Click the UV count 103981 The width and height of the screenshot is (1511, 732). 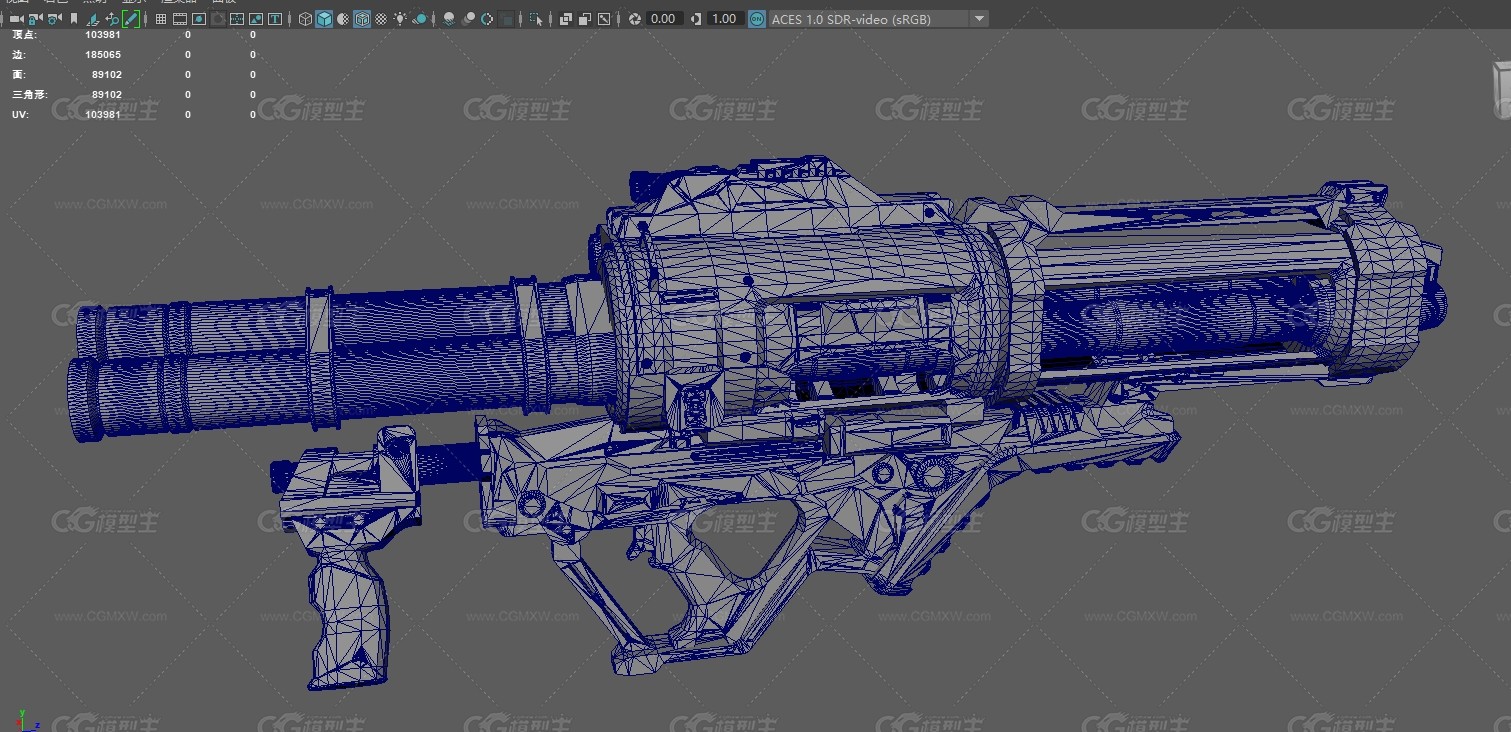click(103, 115)
